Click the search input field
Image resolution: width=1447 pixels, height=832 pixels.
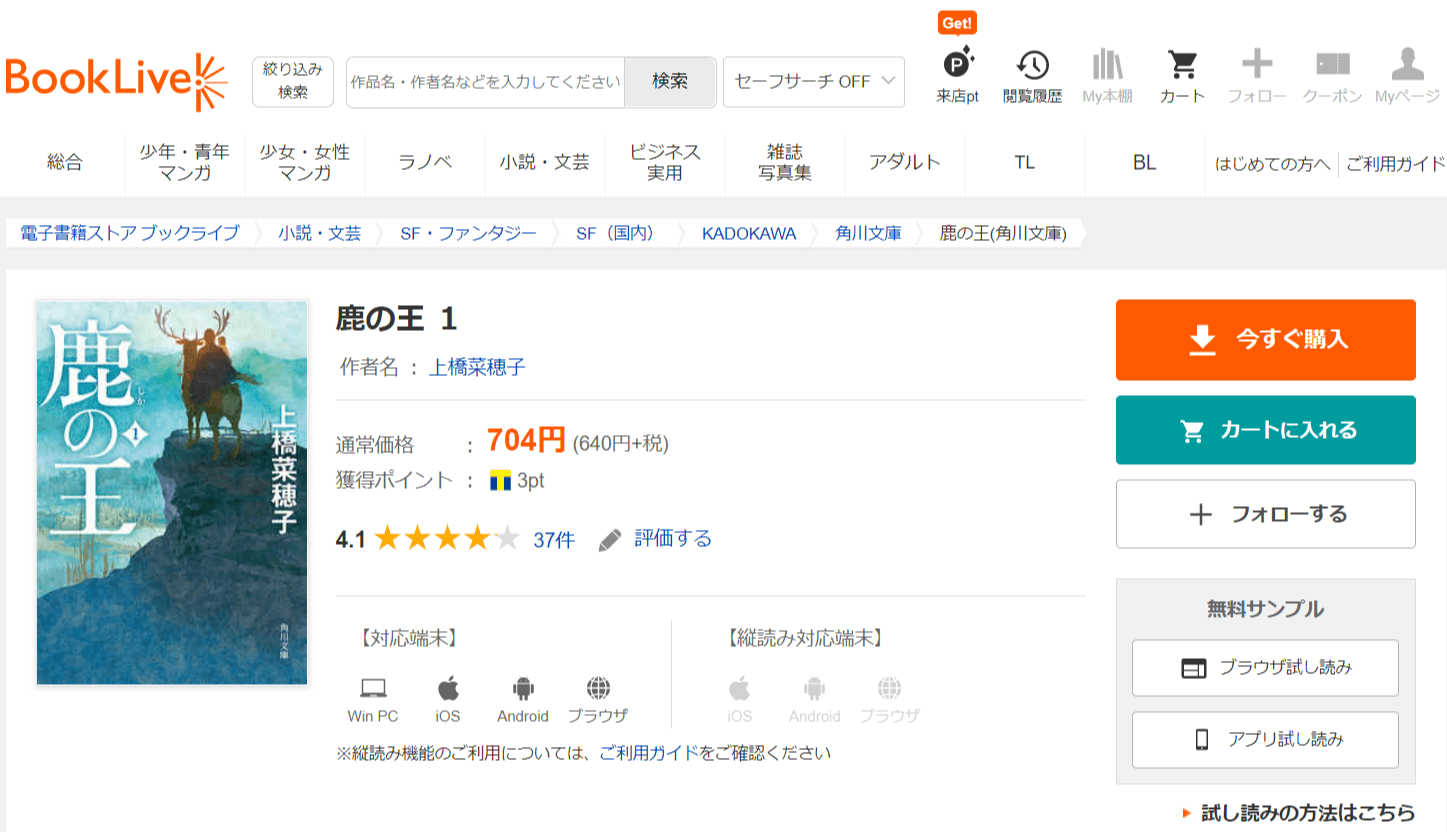click(485, 82)
